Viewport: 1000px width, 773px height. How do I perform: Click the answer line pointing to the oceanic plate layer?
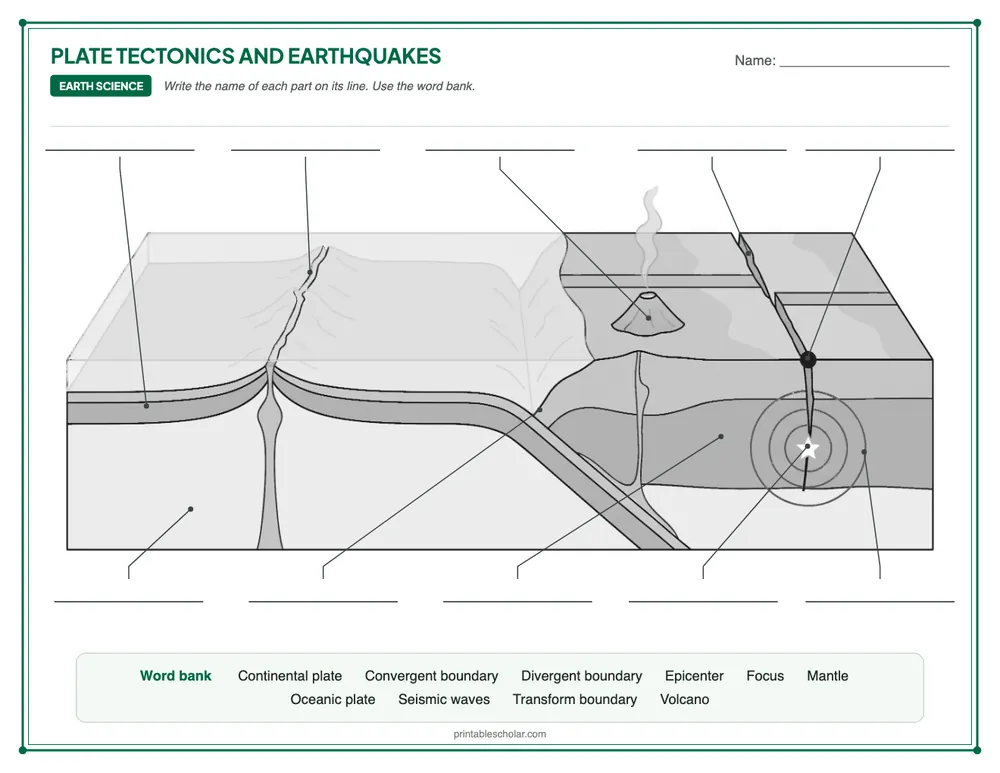120,150
